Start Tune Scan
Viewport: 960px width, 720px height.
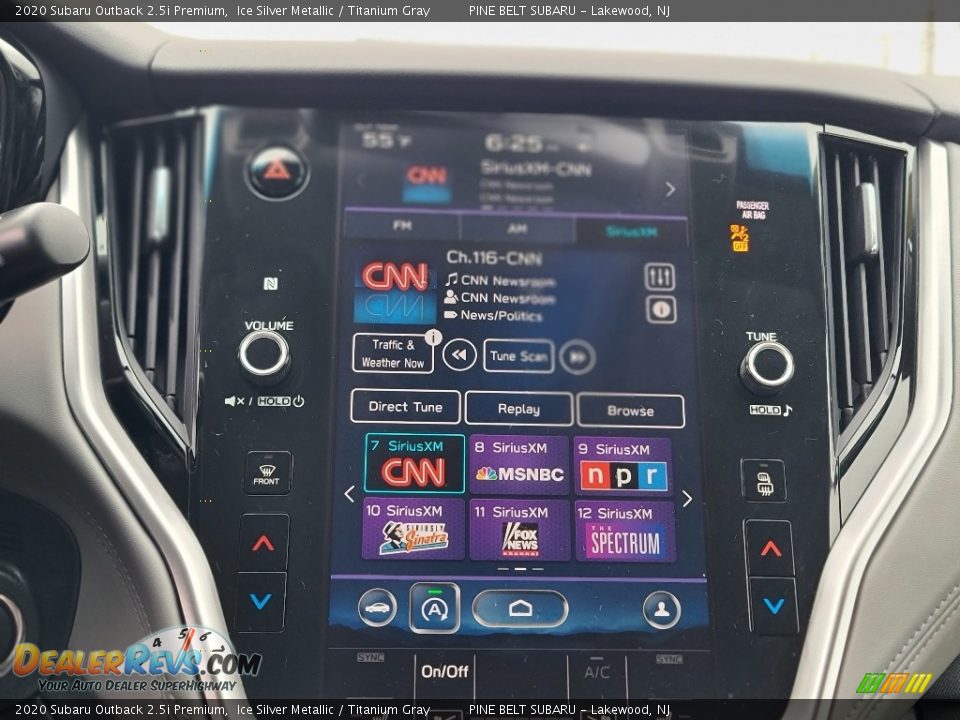(519, 356)
